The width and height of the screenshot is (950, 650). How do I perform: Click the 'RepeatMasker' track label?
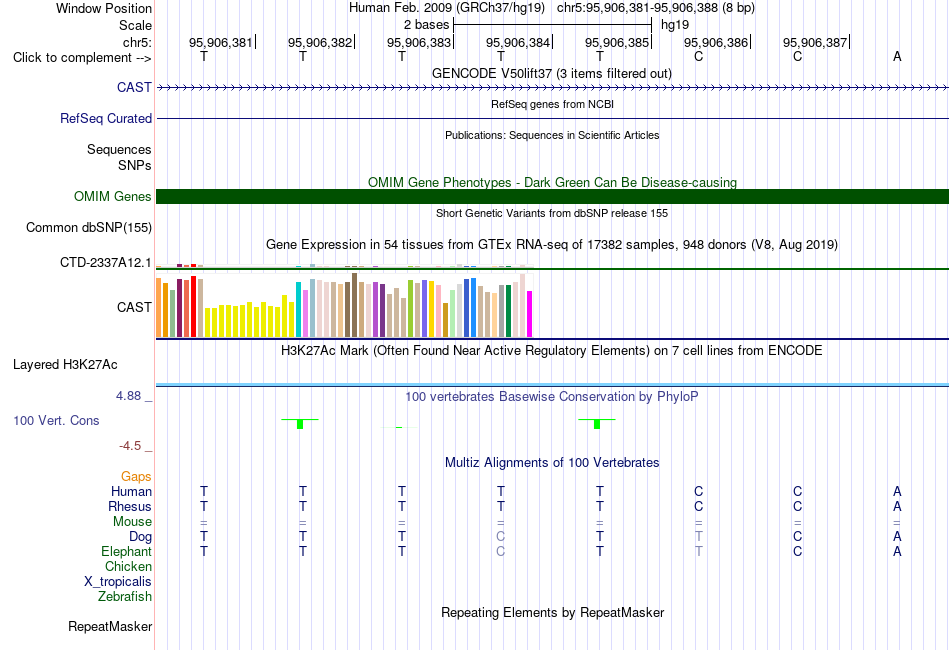click(110, 626)
